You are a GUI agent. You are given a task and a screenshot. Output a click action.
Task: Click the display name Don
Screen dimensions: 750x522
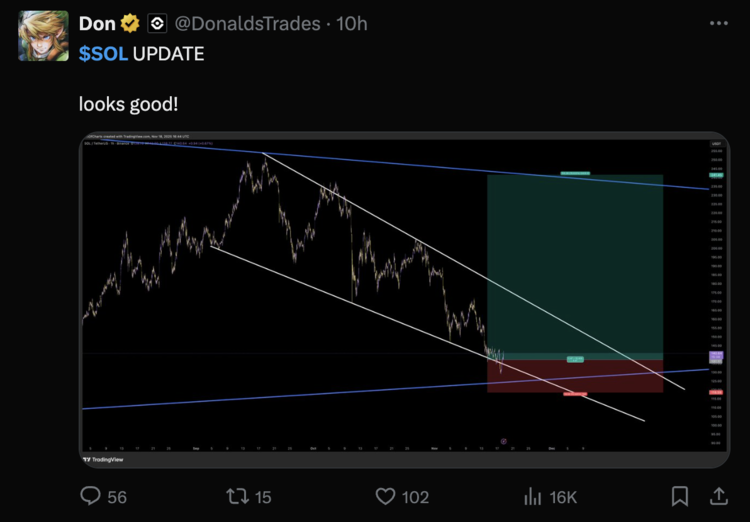coord(97,23)
